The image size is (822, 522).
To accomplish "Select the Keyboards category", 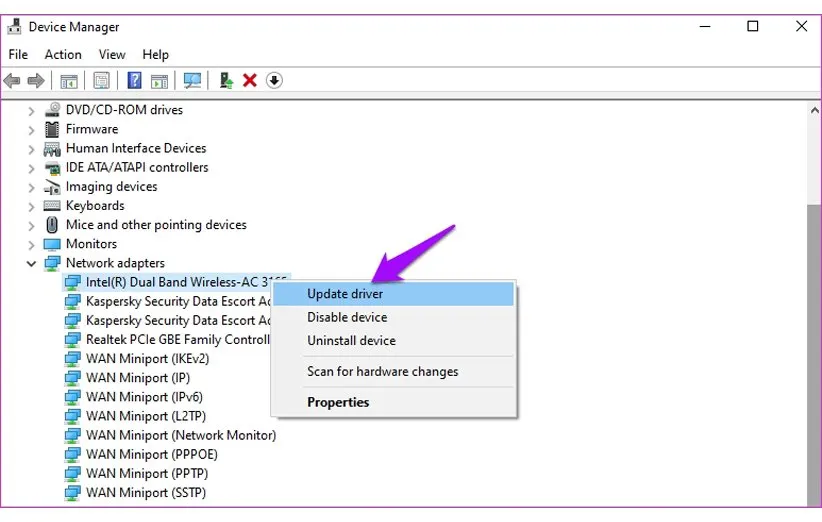I will (95, 206).
